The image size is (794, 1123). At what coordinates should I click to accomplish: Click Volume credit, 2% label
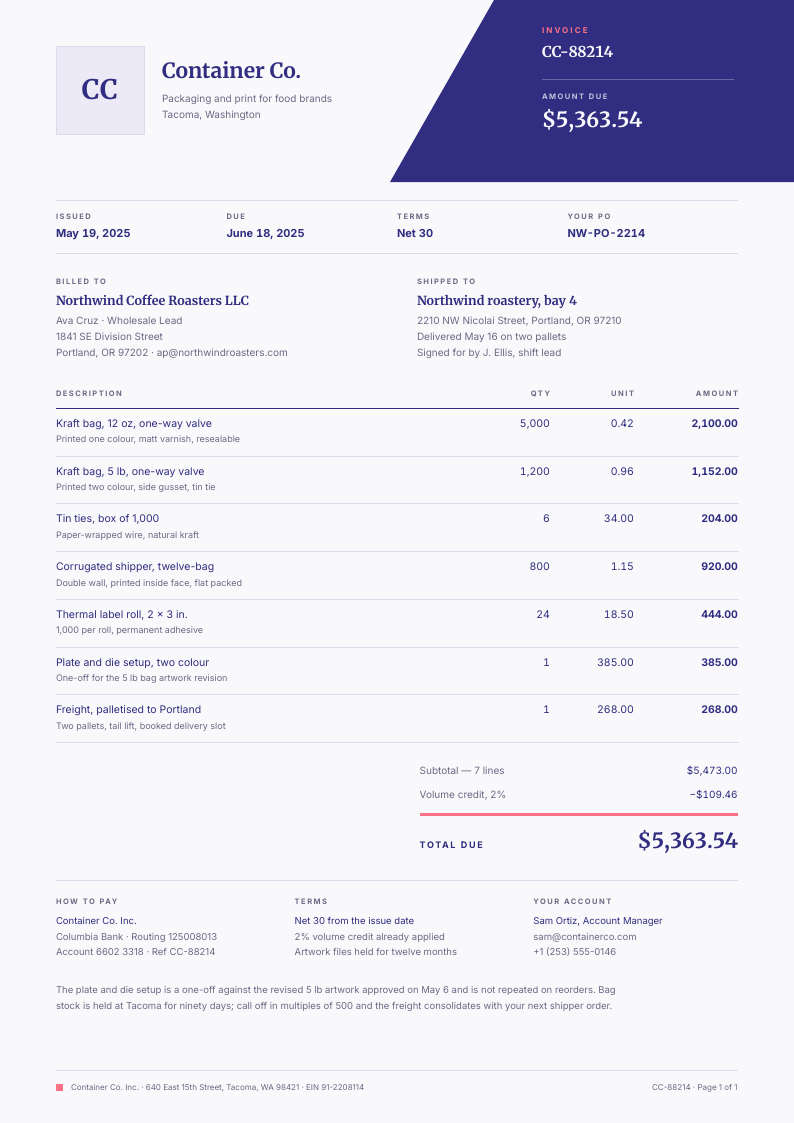[x=463, y=794]
